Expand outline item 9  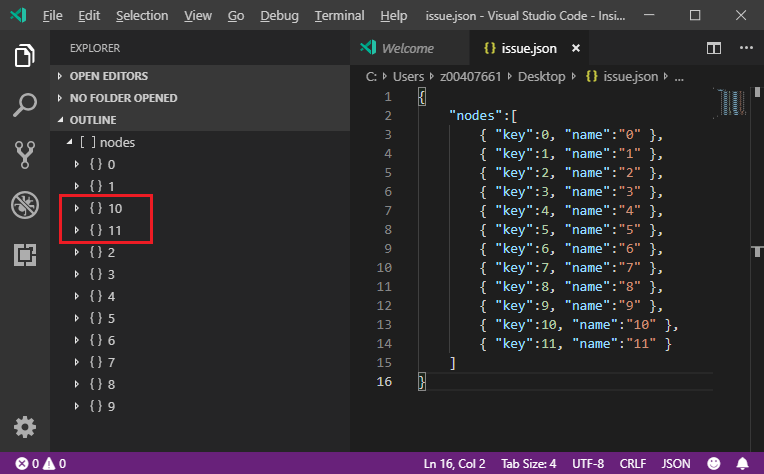(x=76, y=406)
